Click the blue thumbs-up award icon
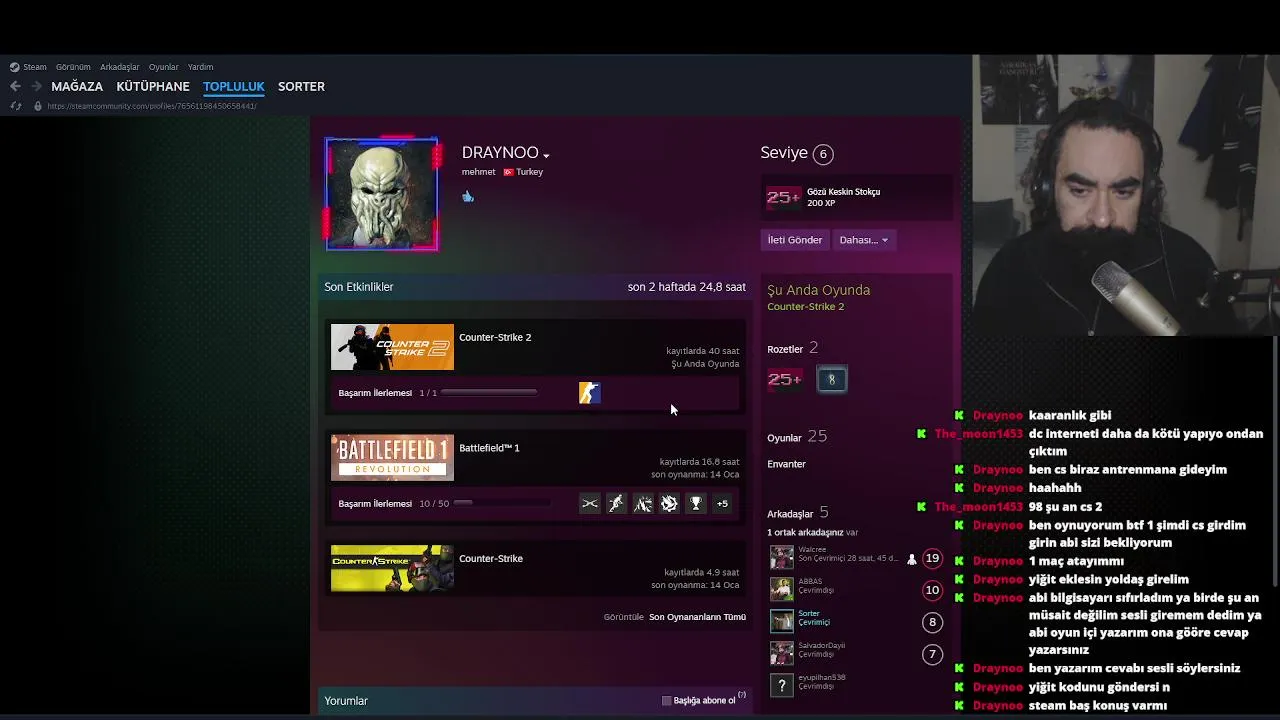The width and height of the screenshot is (1280, 720). (467, 196)
